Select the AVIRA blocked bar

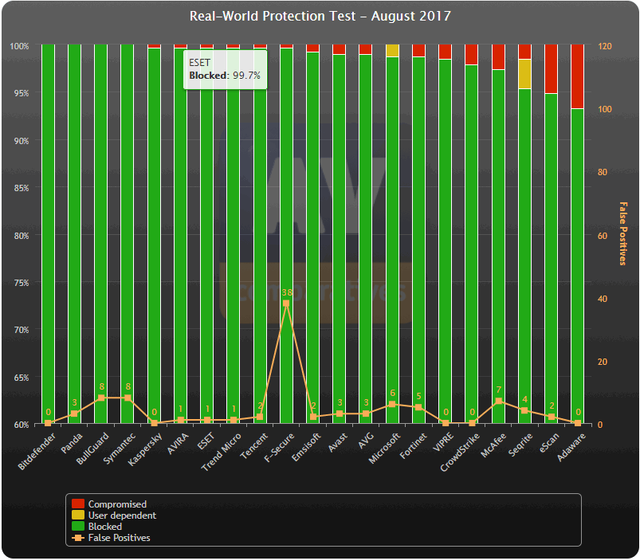180,236
